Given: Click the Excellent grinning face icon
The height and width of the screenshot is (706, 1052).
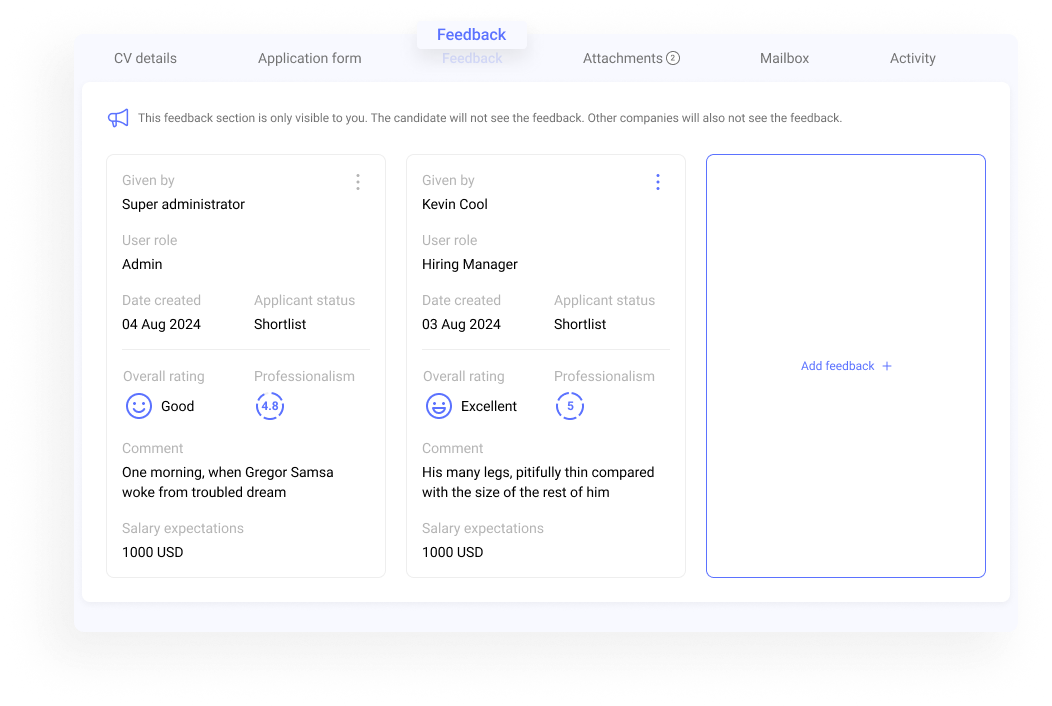Looking at the screenshot, I should coord(438,406).
